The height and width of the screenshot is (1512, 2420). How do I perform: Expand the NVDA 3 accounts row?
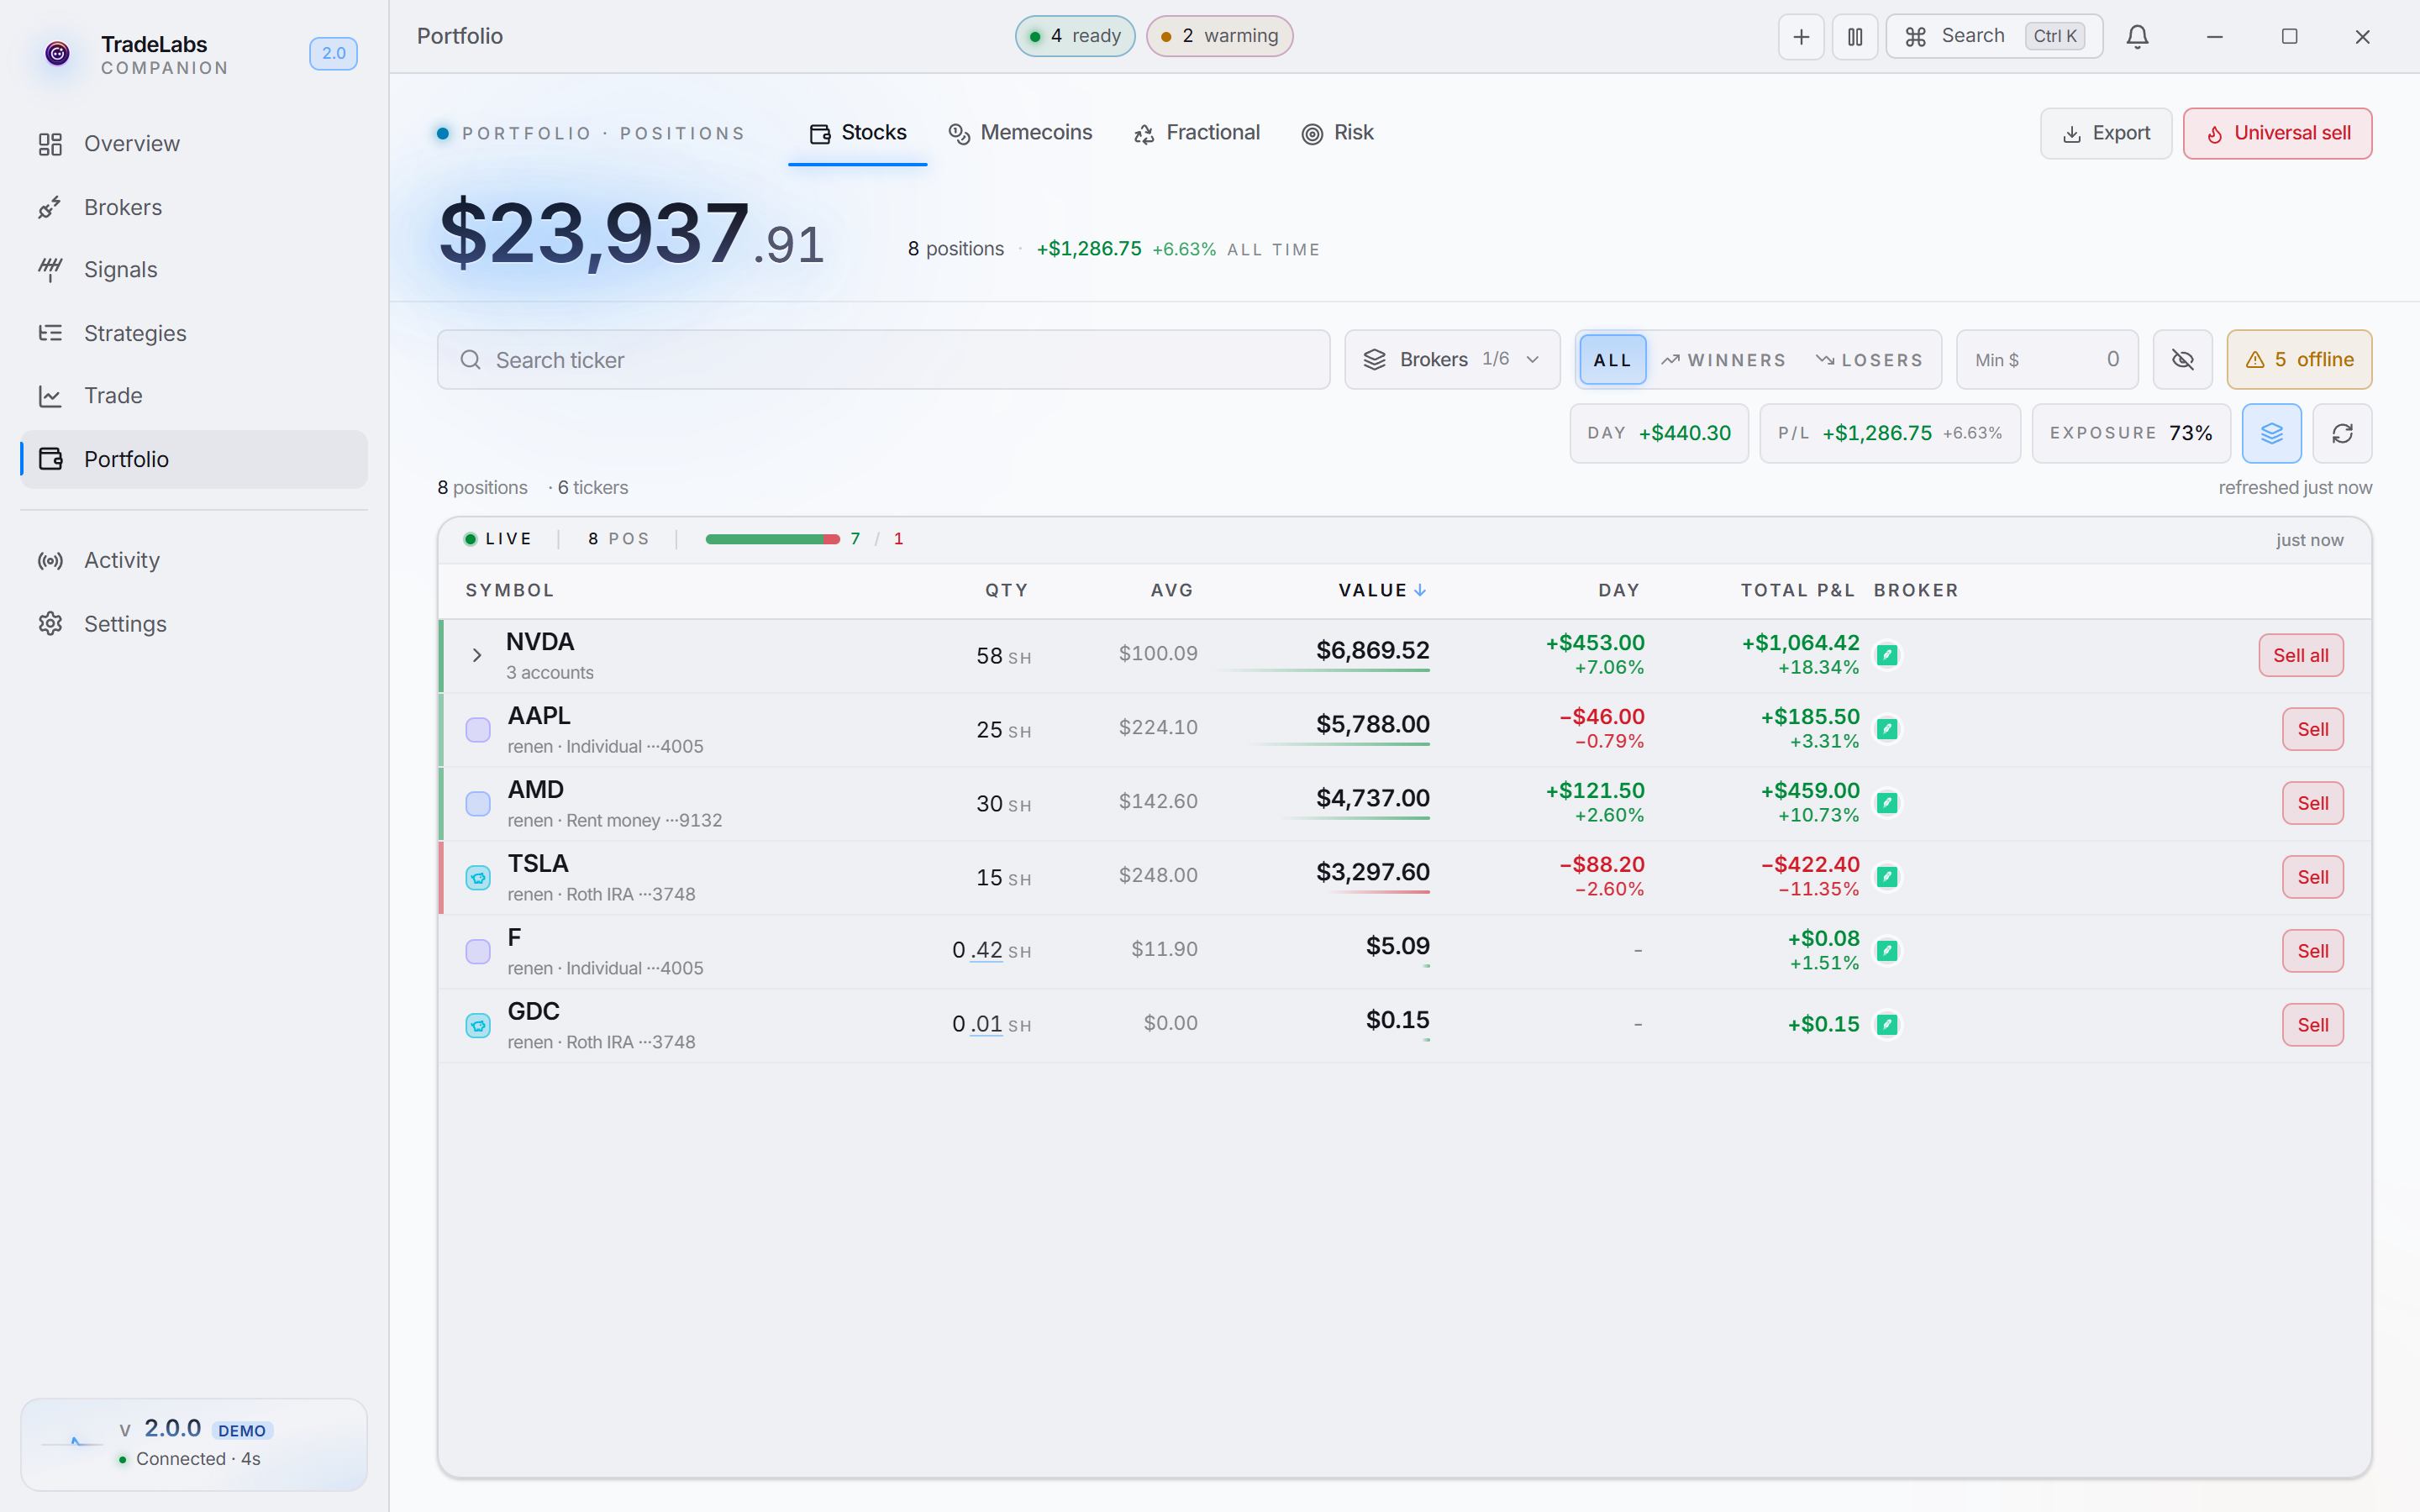point(477,656)
